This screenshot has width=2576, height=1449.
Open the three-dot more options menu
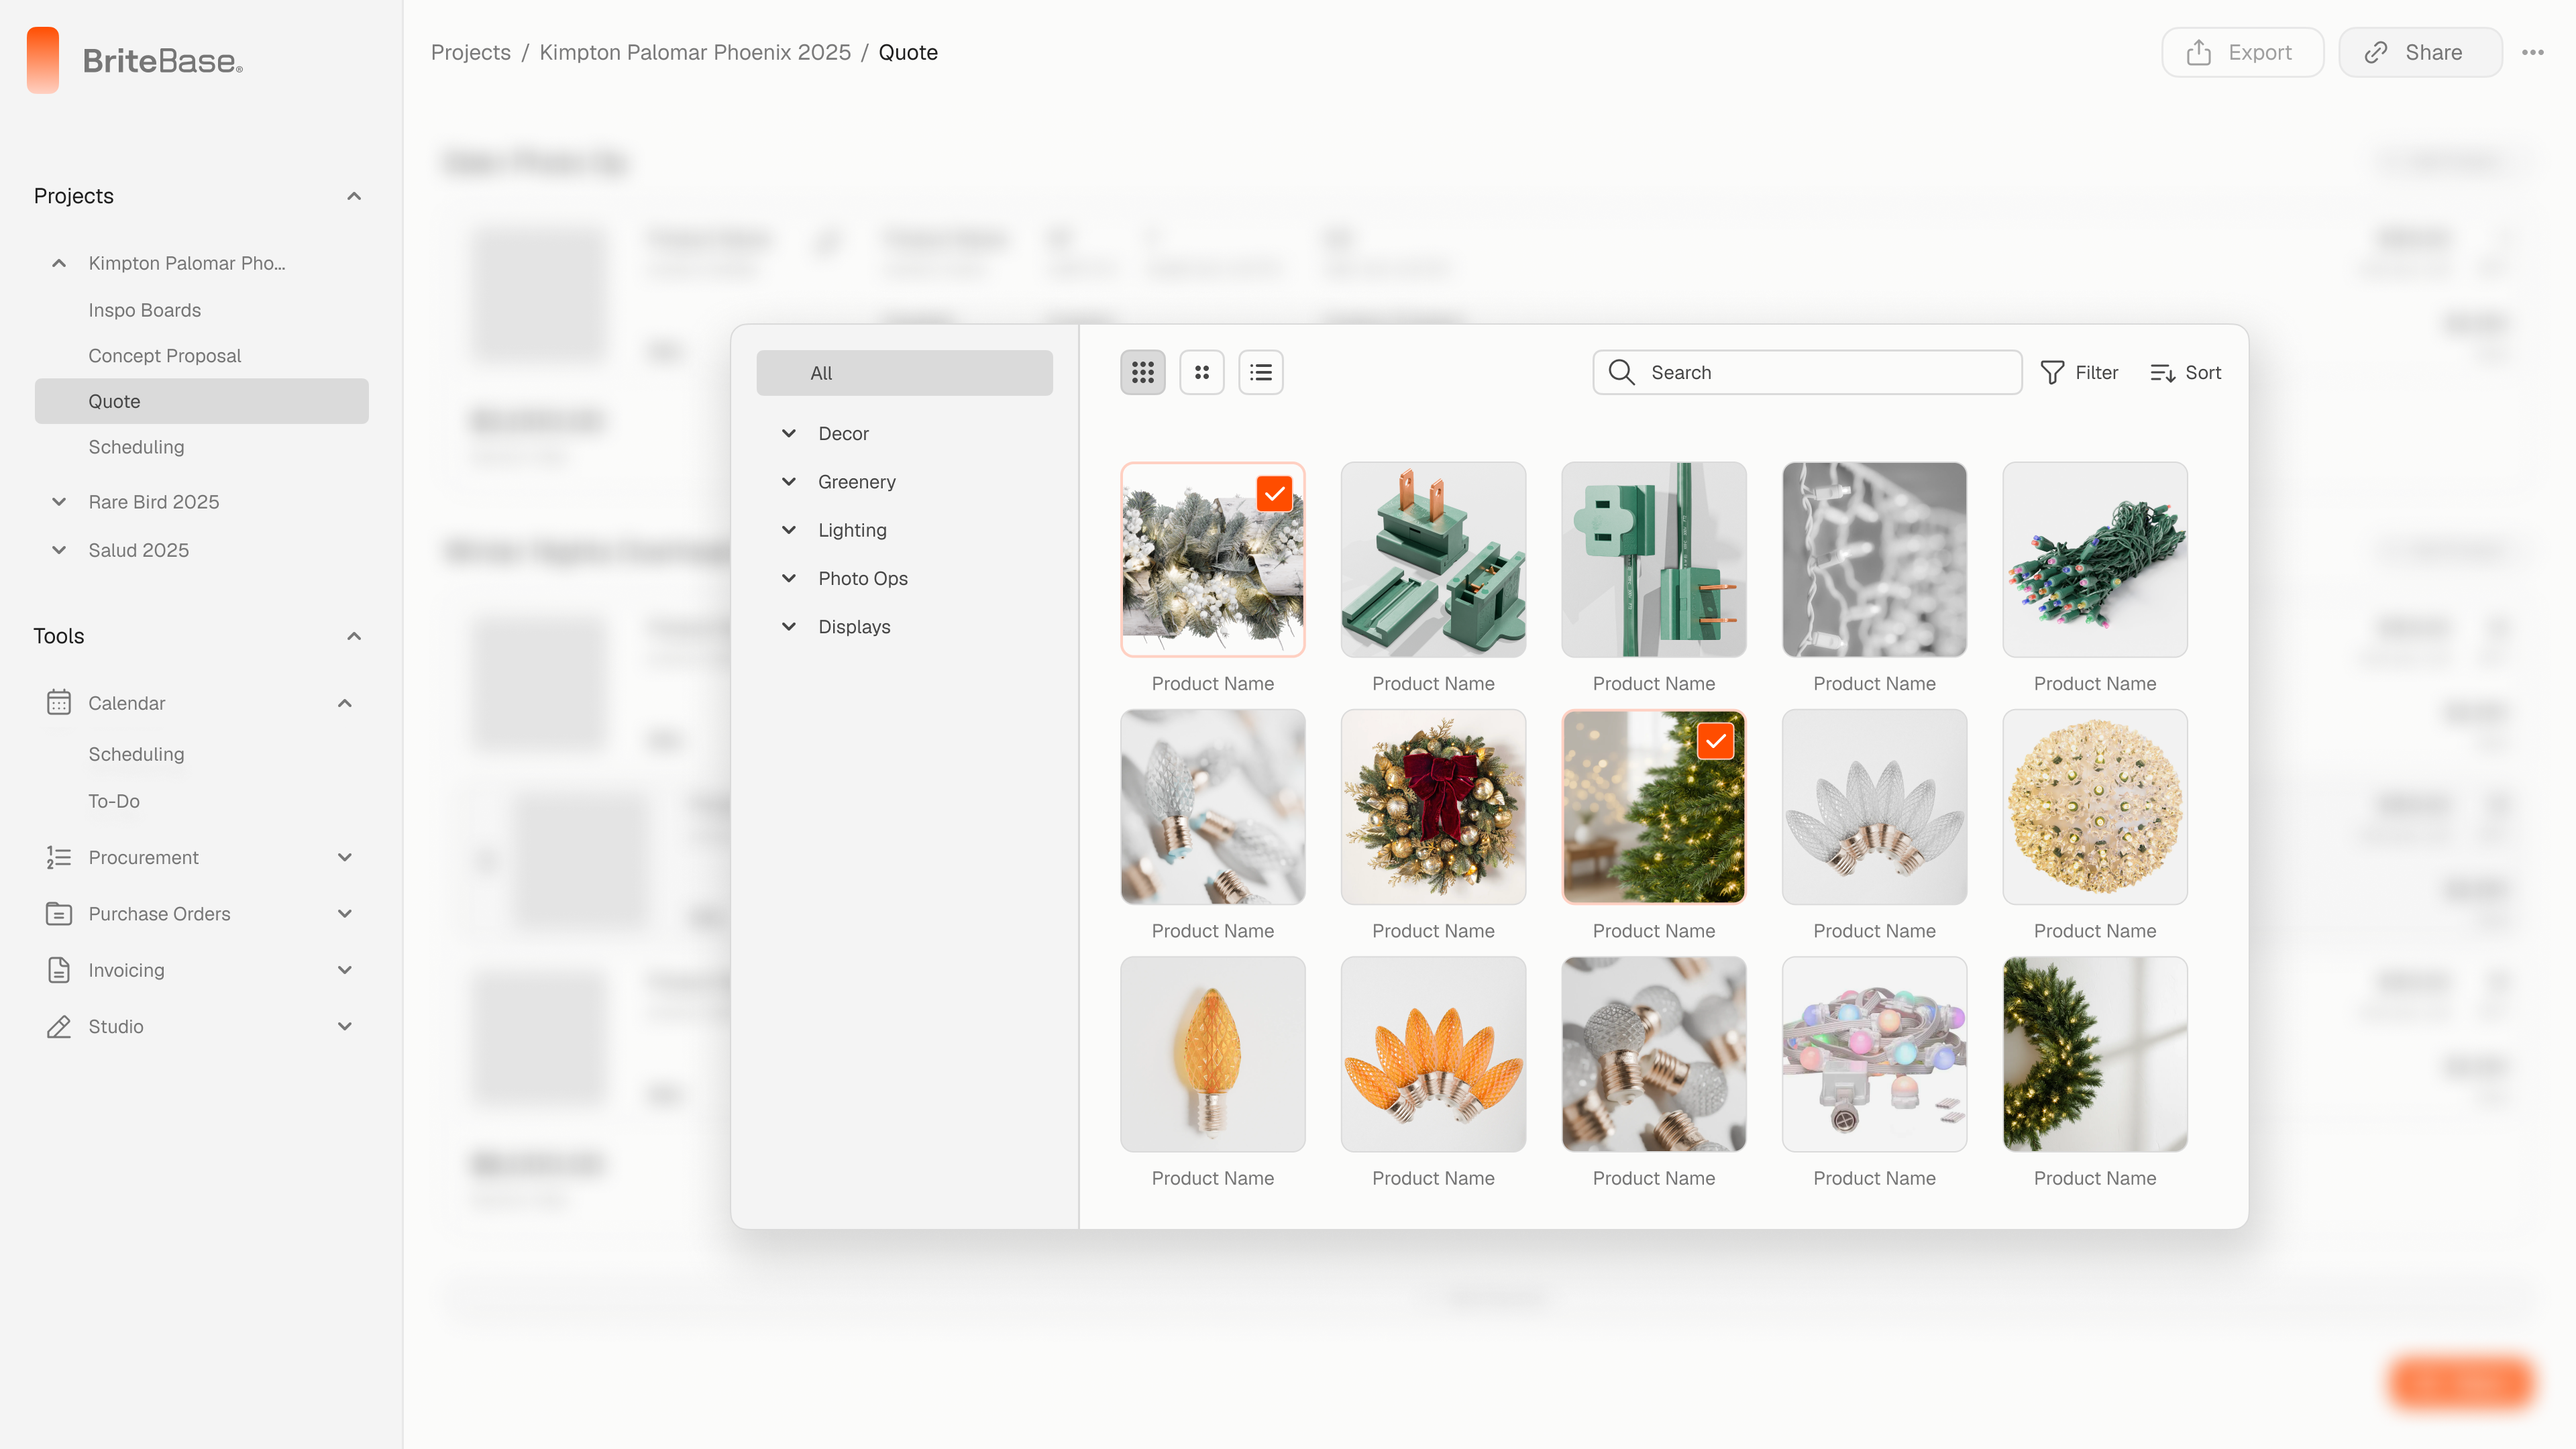point(2532,52)
